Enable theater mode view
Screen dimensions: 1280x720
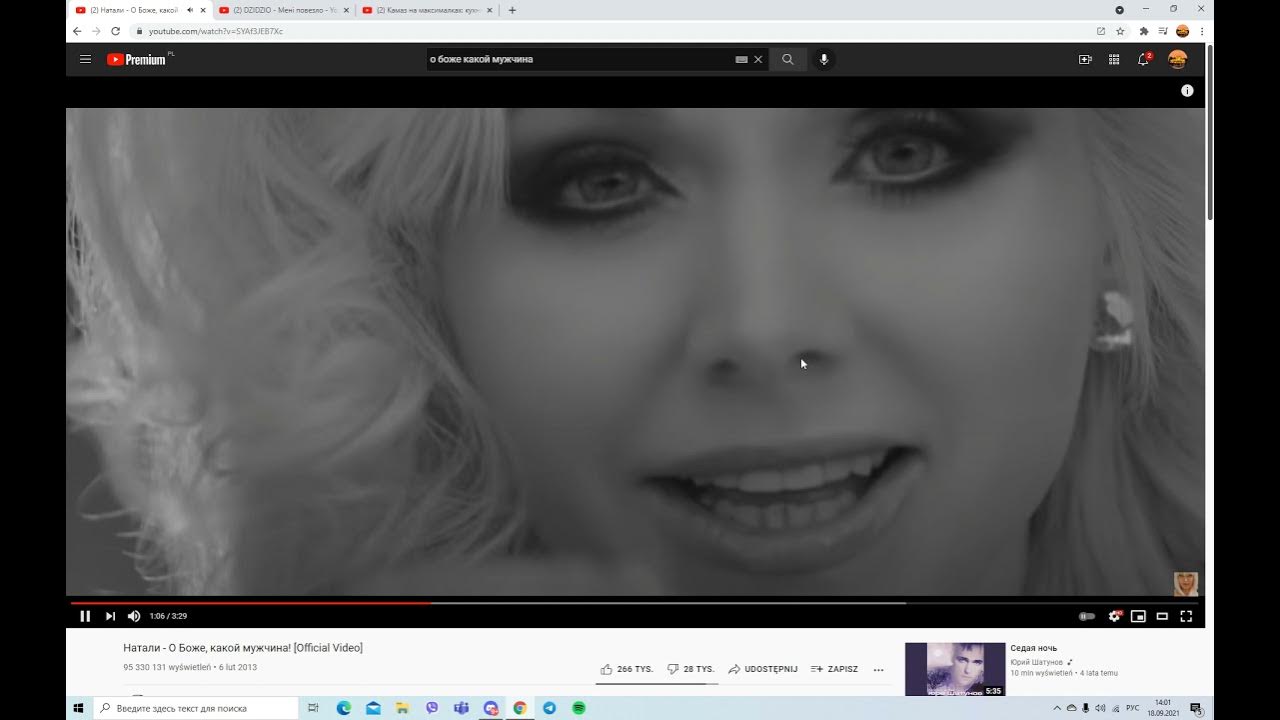tap(1162, 616)
